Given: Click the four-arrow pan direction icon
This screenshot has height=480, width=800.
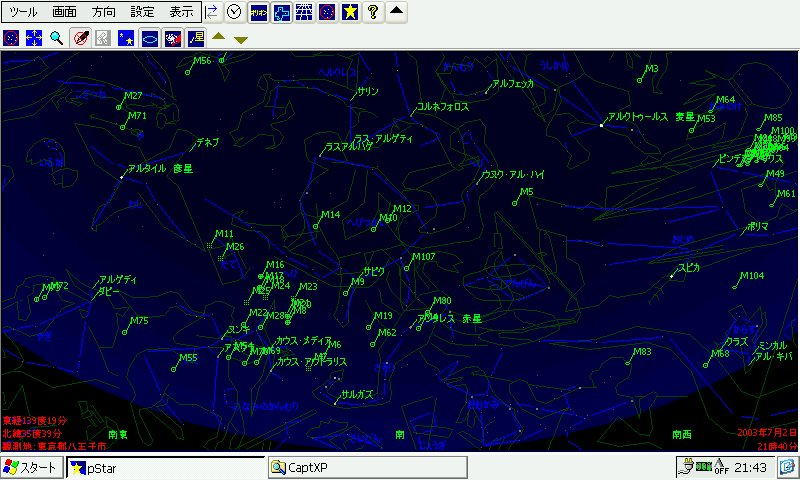Looking at the screenshot, I should [34, 38].
